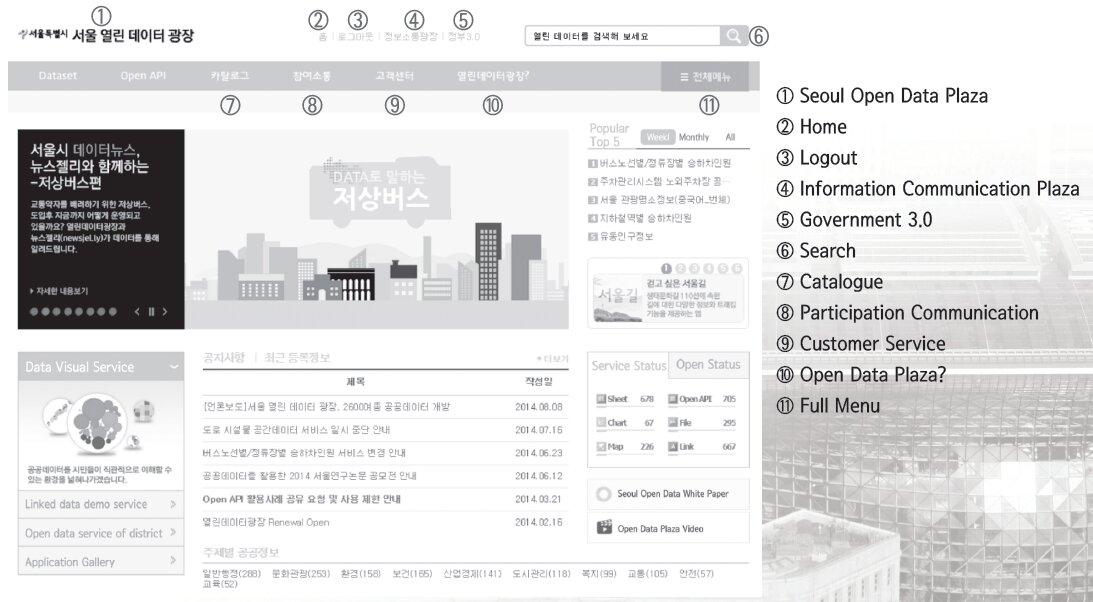Open the Renewal Open notice link
The image size is (1093, 602).
[x=265, y=522]
